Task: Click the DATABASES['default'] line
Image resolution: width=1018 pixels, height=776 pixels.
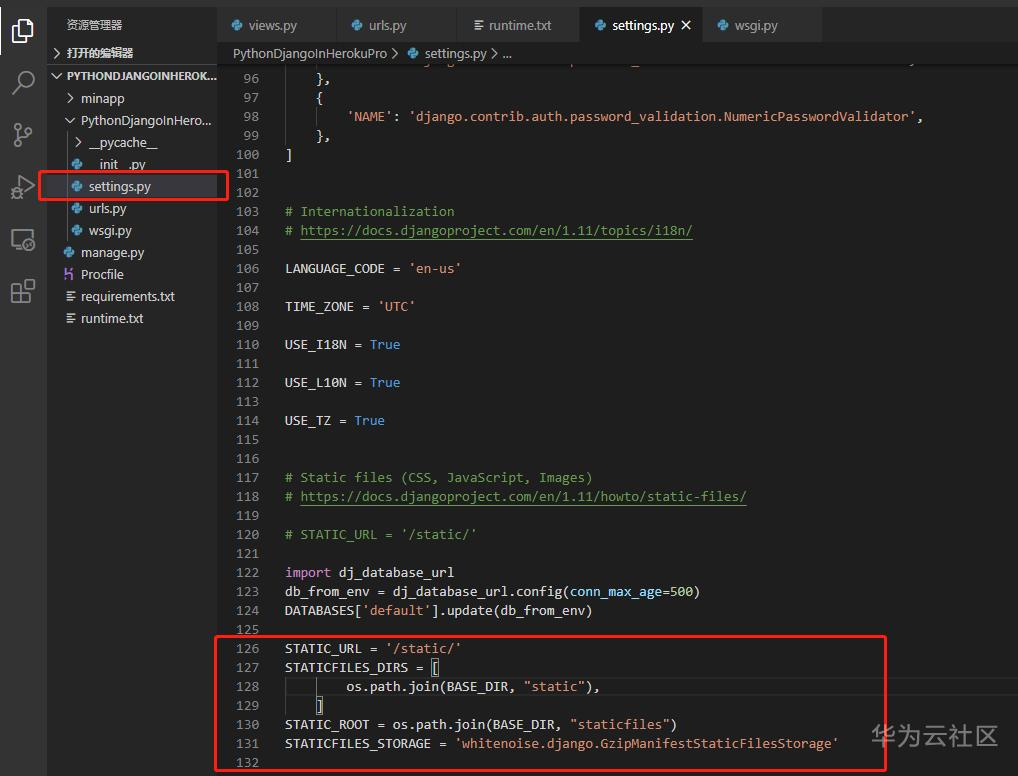Action: pyautogui.click(x=438, y=610)
